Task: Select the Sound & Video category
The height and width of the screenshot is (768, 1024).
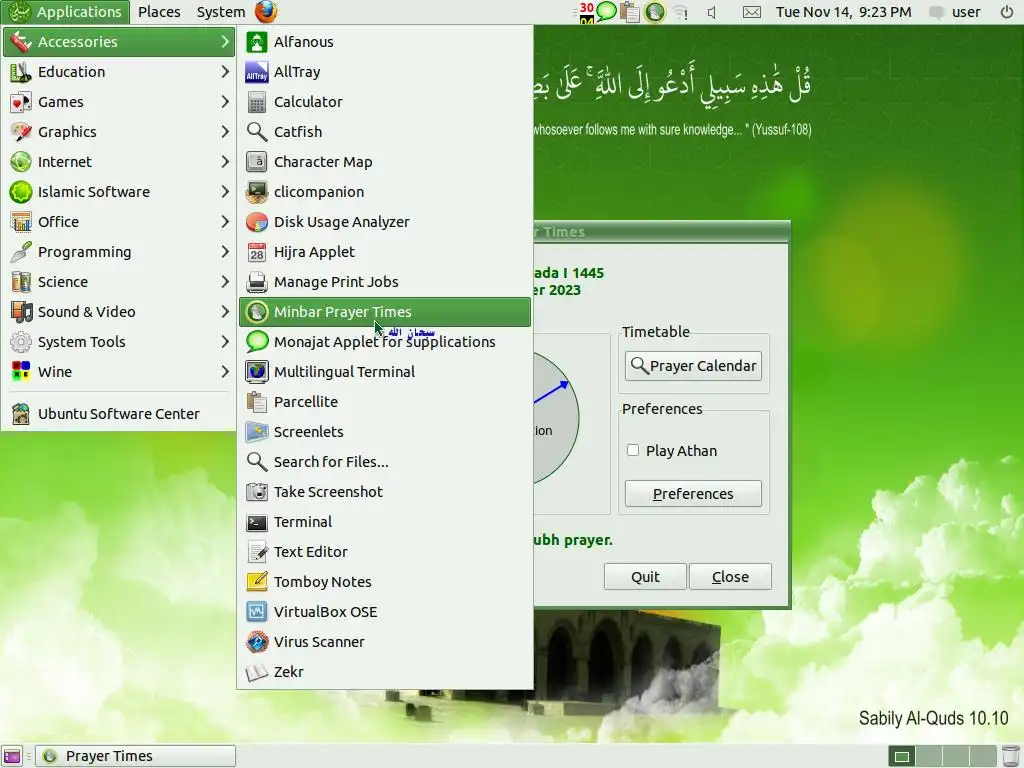Action: (x=119, y=312)
